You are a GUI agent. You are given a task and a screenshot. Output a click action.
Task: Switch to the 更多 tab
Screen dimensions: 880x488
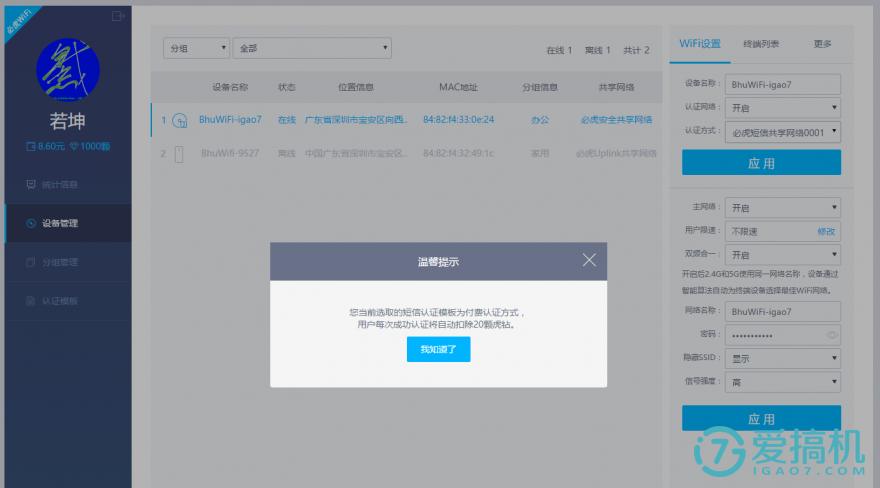(x=822, y=44)
